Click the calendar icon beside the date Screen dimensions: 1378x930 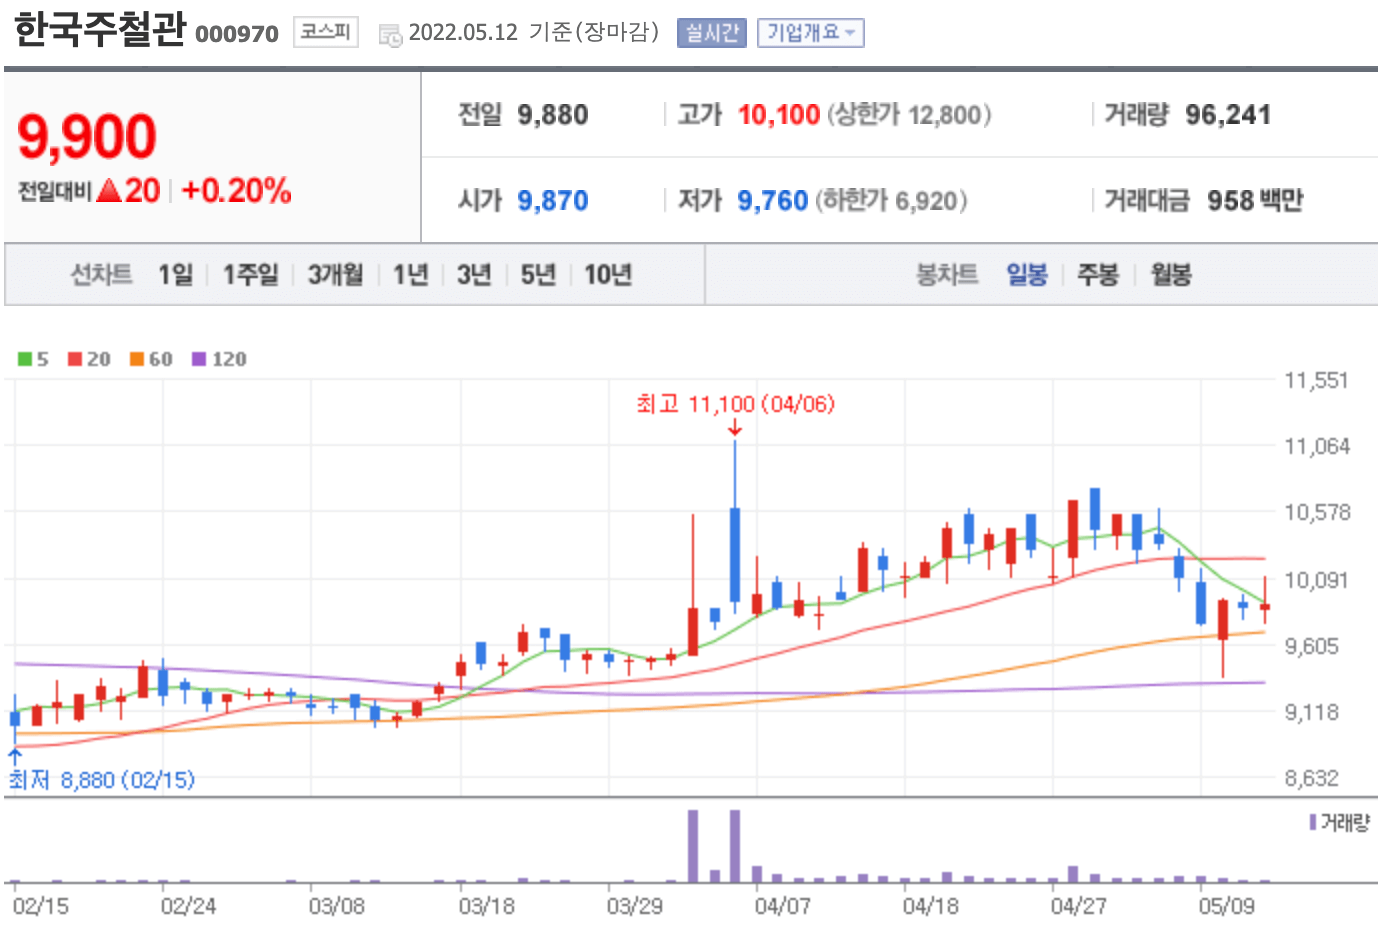point(389,35)
